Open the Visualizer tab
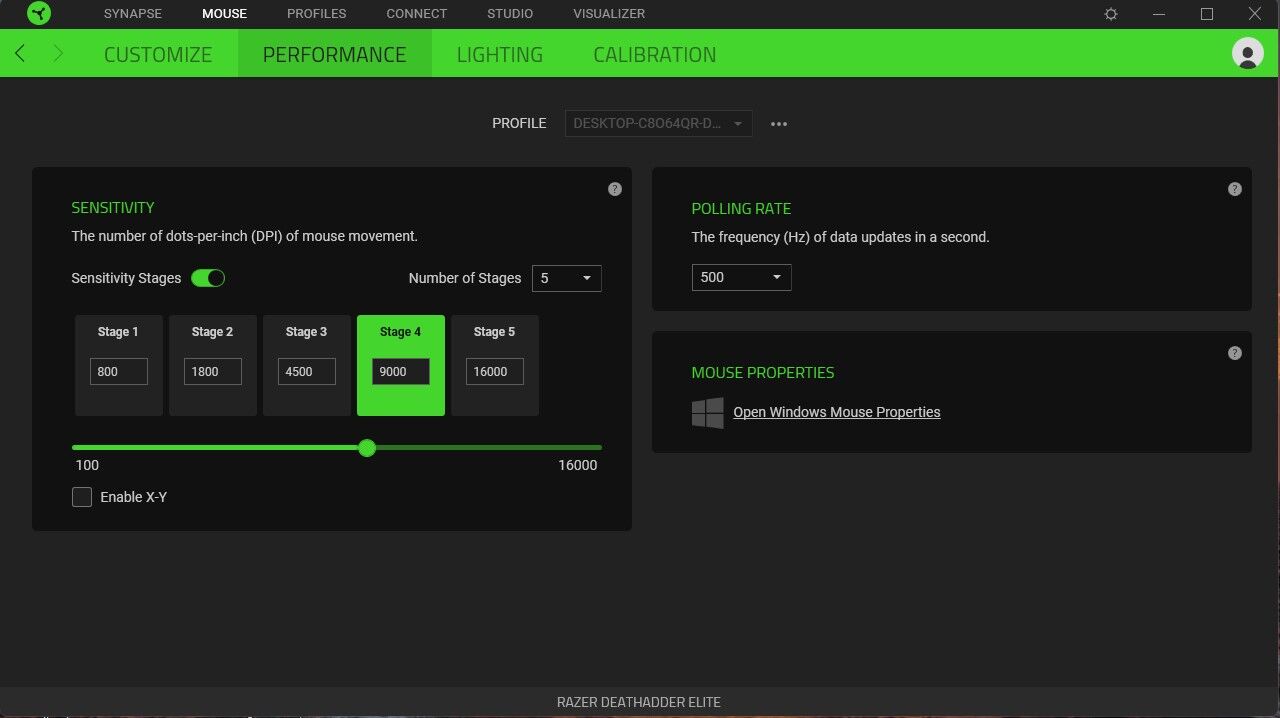Image resolution: width=1280 pixels, height=718 pixels. [x=609, y=14]
